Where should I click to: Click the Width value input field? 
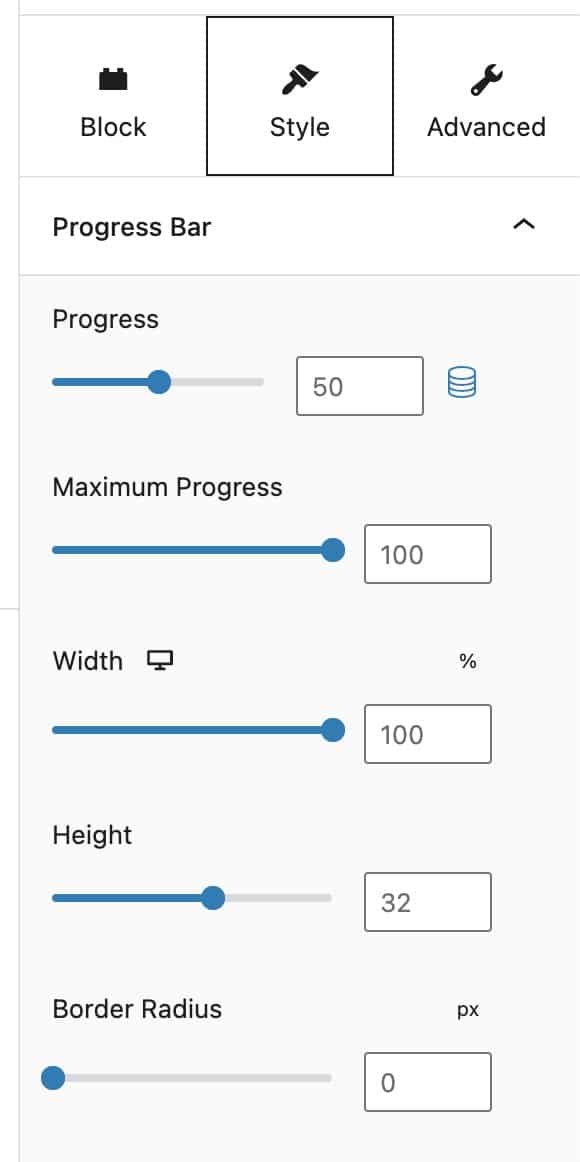coord(427,734)
